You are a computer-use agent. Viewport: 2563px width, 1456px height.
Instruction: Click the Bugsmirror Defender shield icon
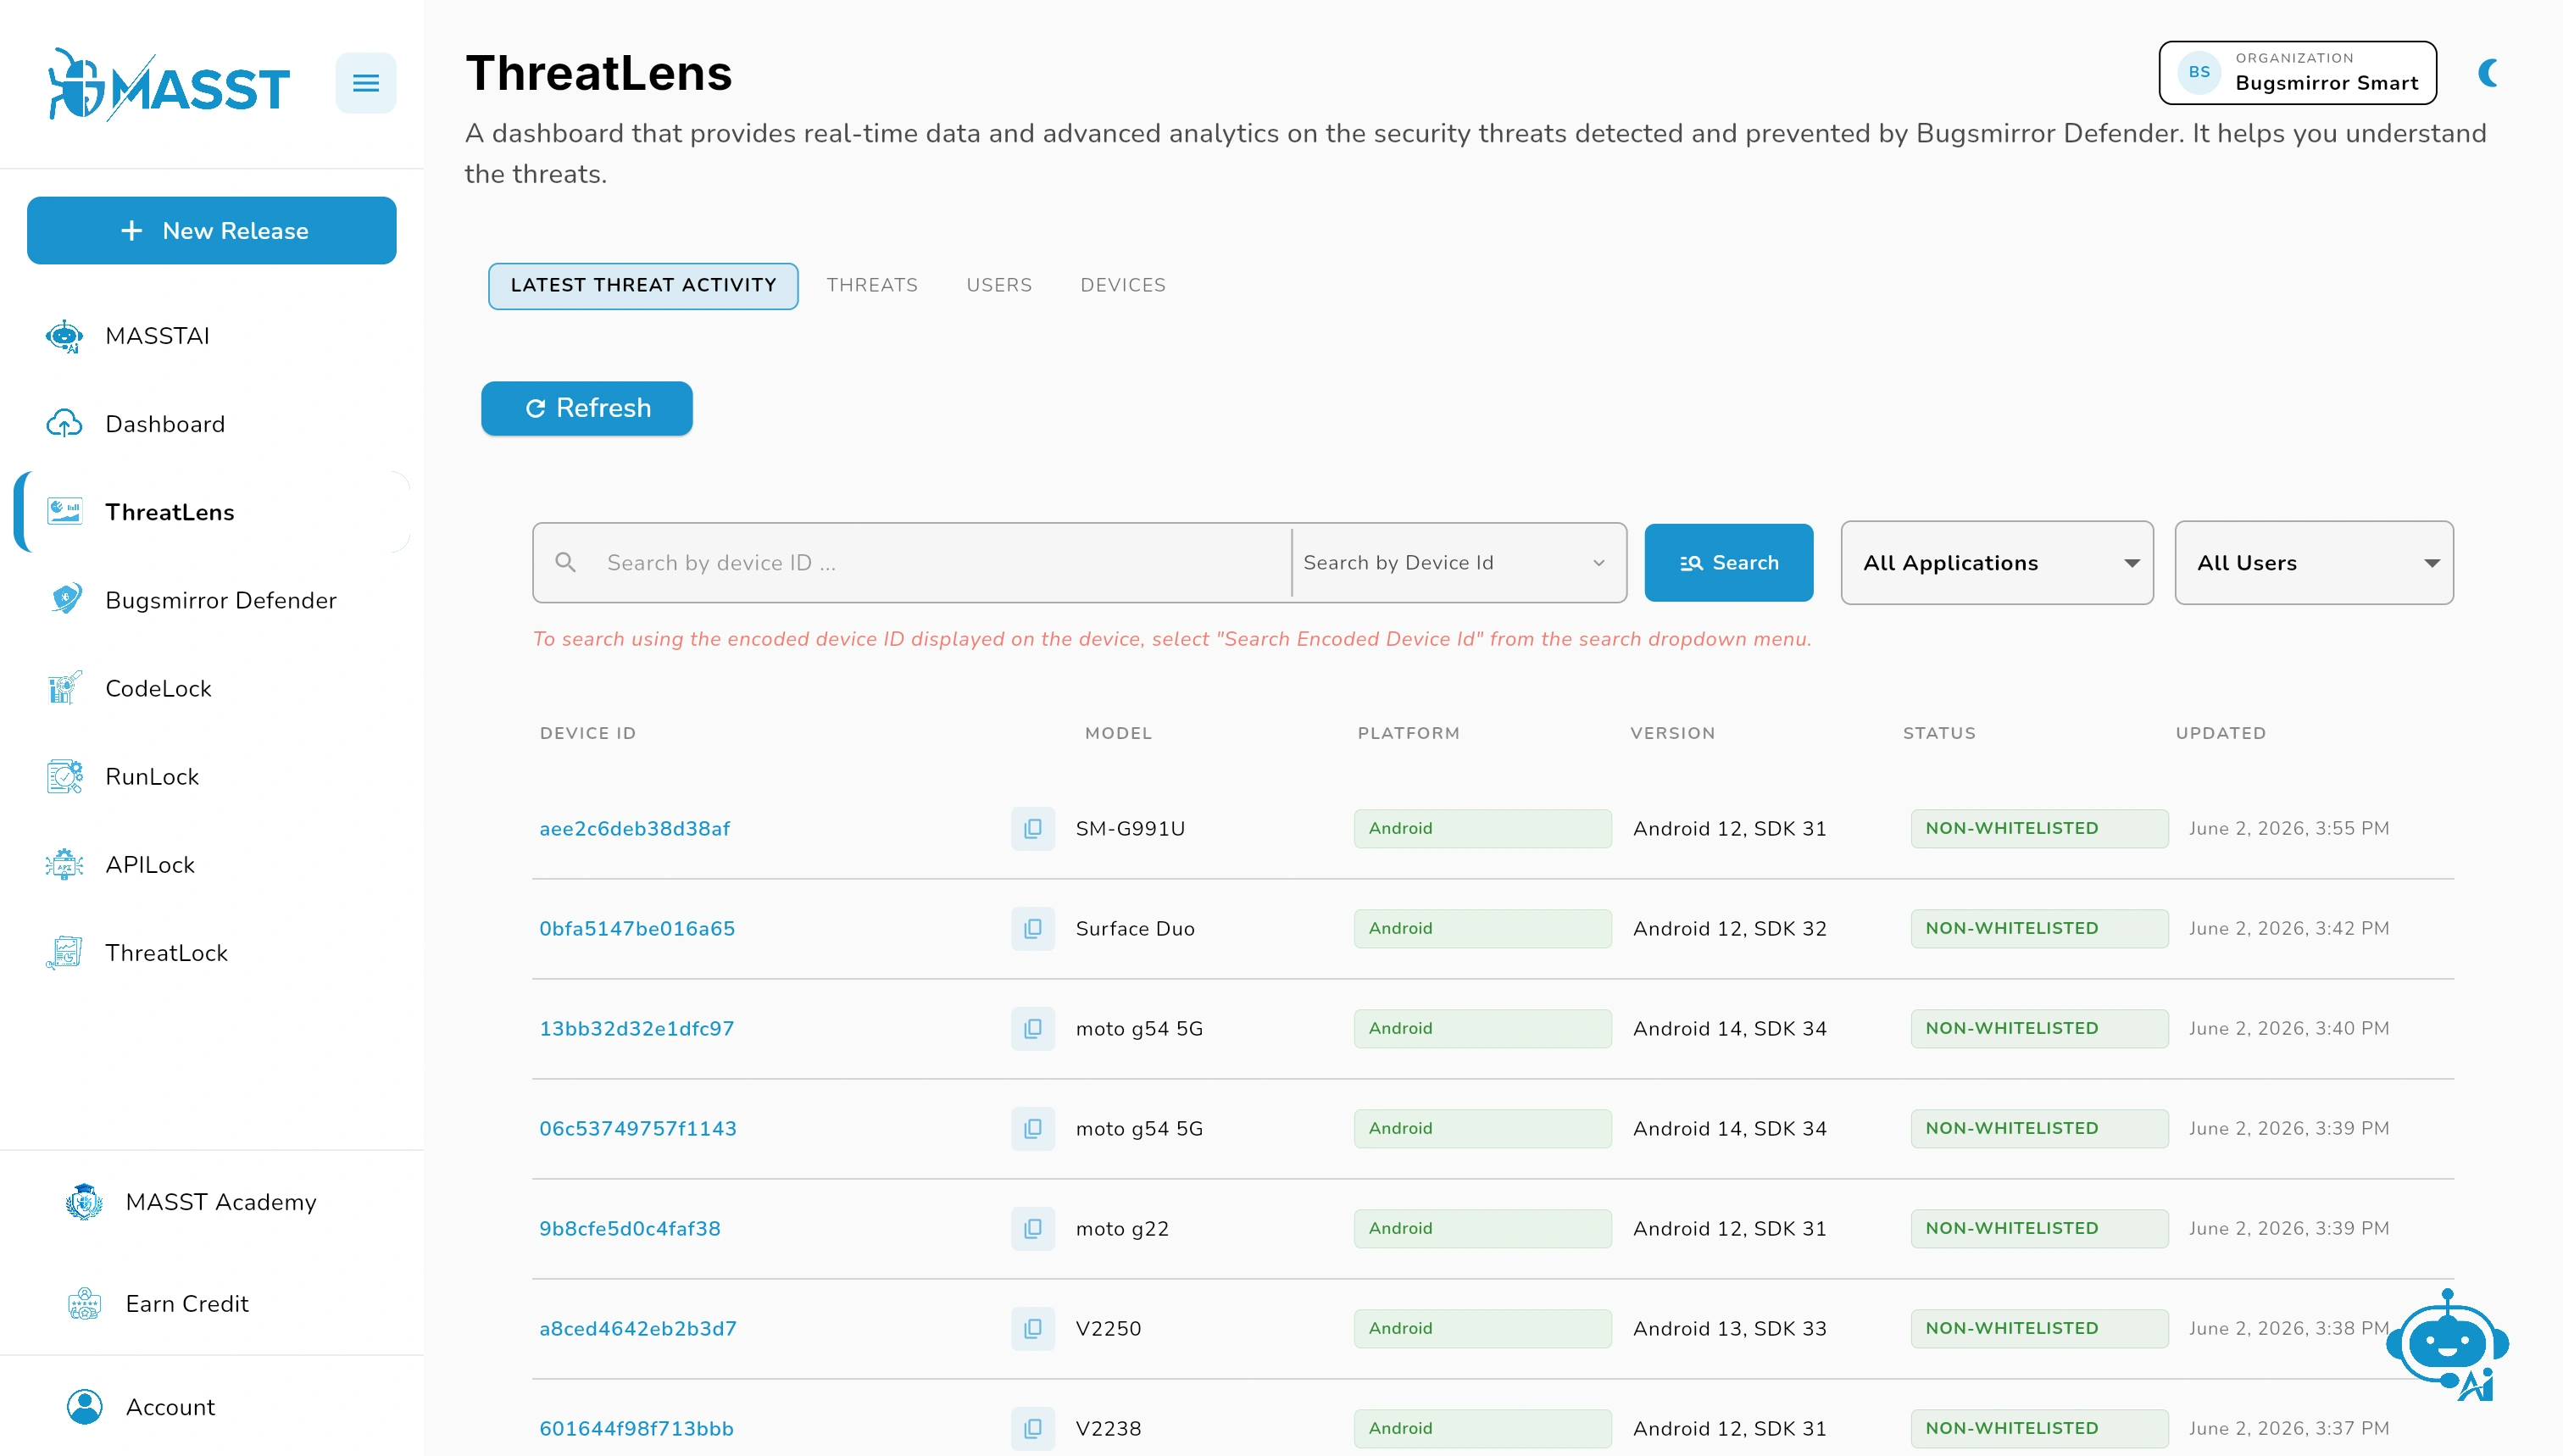[65, 600]
